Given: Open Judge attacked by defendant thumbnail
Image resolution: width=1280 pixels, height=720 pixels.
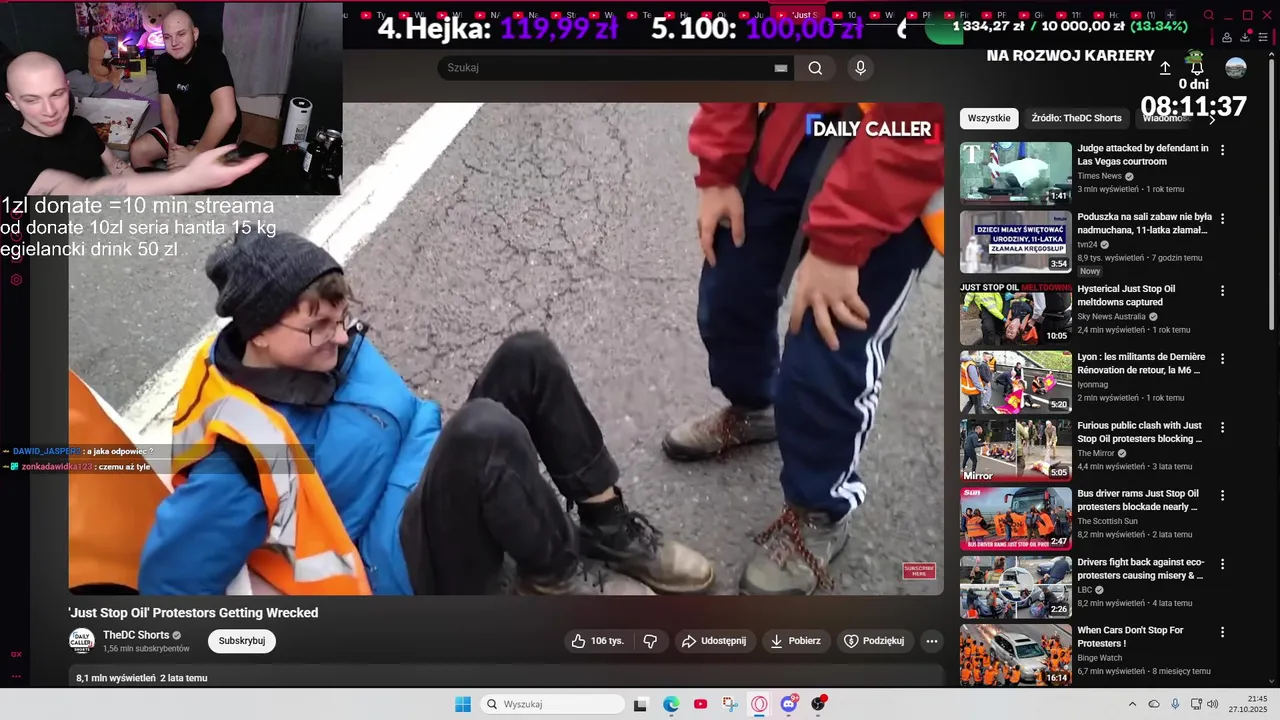Looking at the screenshot, I should (x=1016, y=173).
